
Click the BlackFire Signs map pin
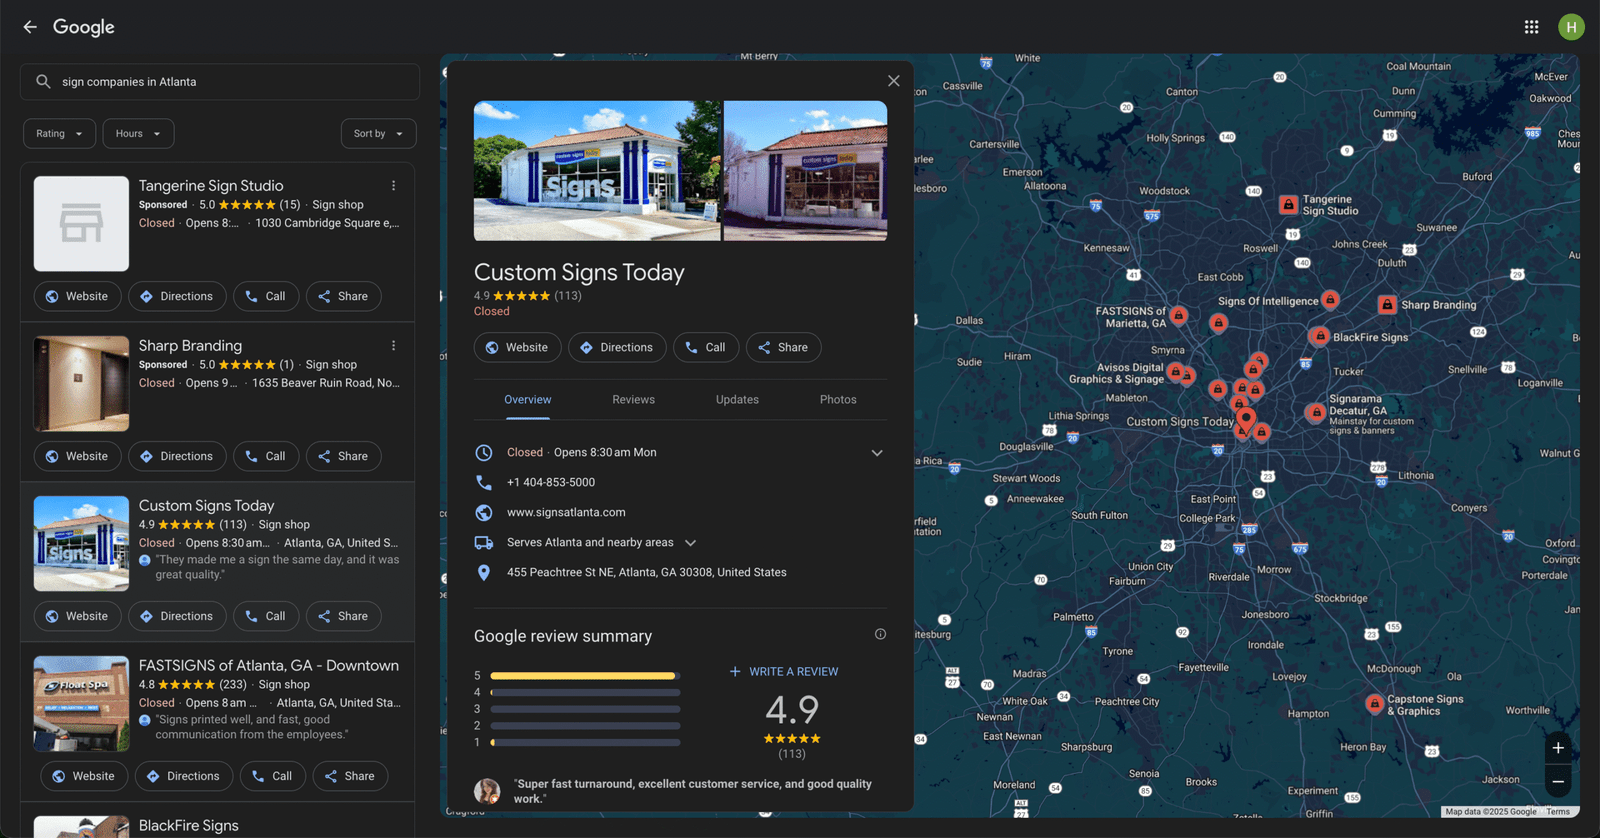click(1320, 337)
